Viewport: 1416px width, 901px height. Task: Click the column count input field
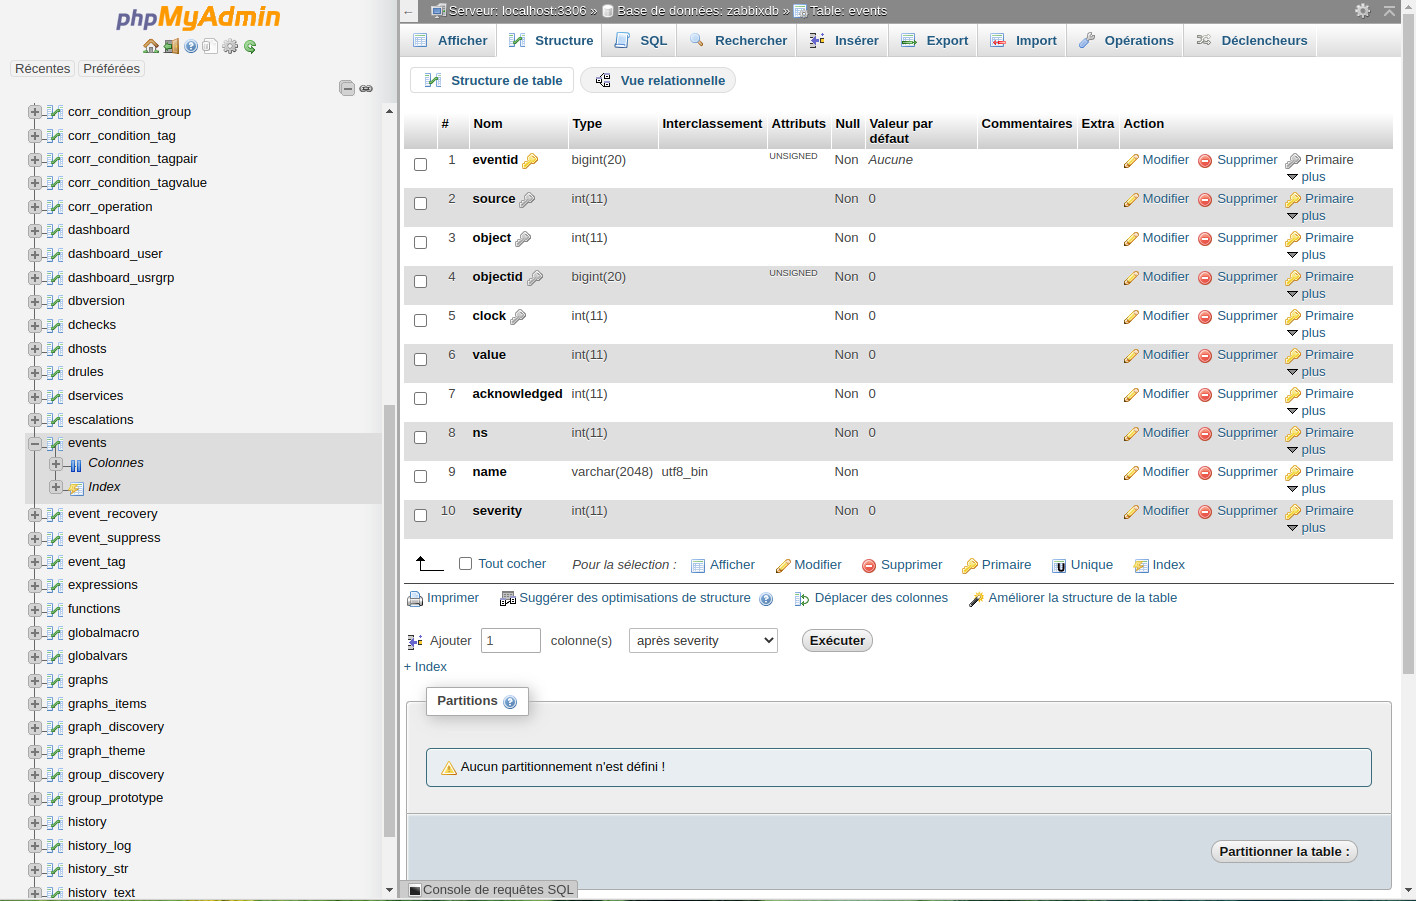tap(510, 641)
